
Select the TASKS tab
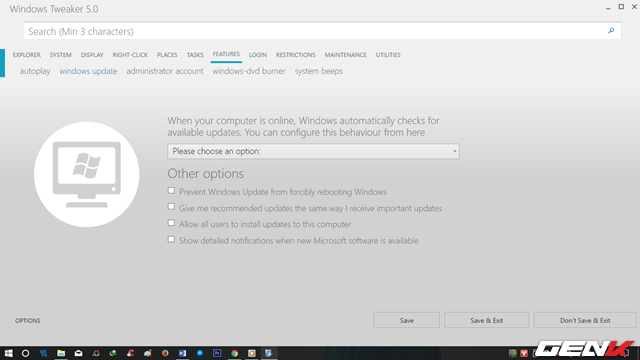point(195,55)
